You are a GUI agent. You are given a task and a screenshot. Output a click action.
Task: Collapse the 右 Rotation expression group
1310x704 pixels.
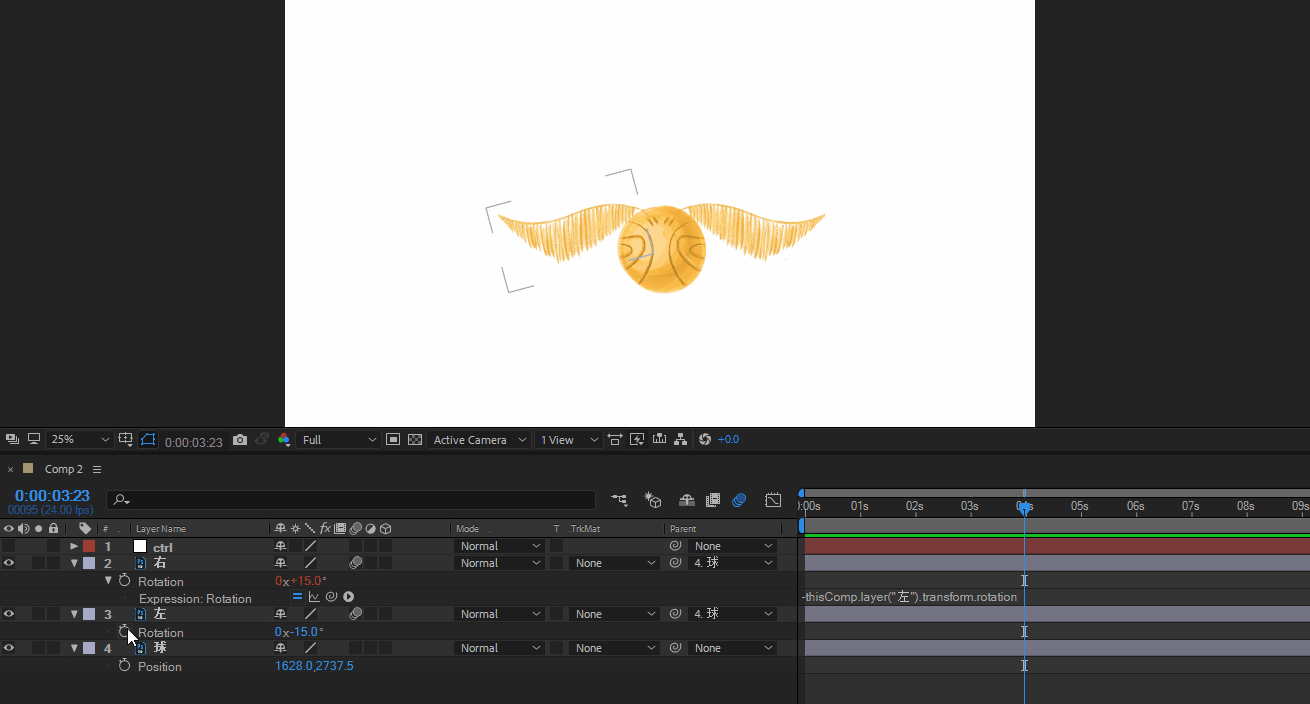coord(108,580)
